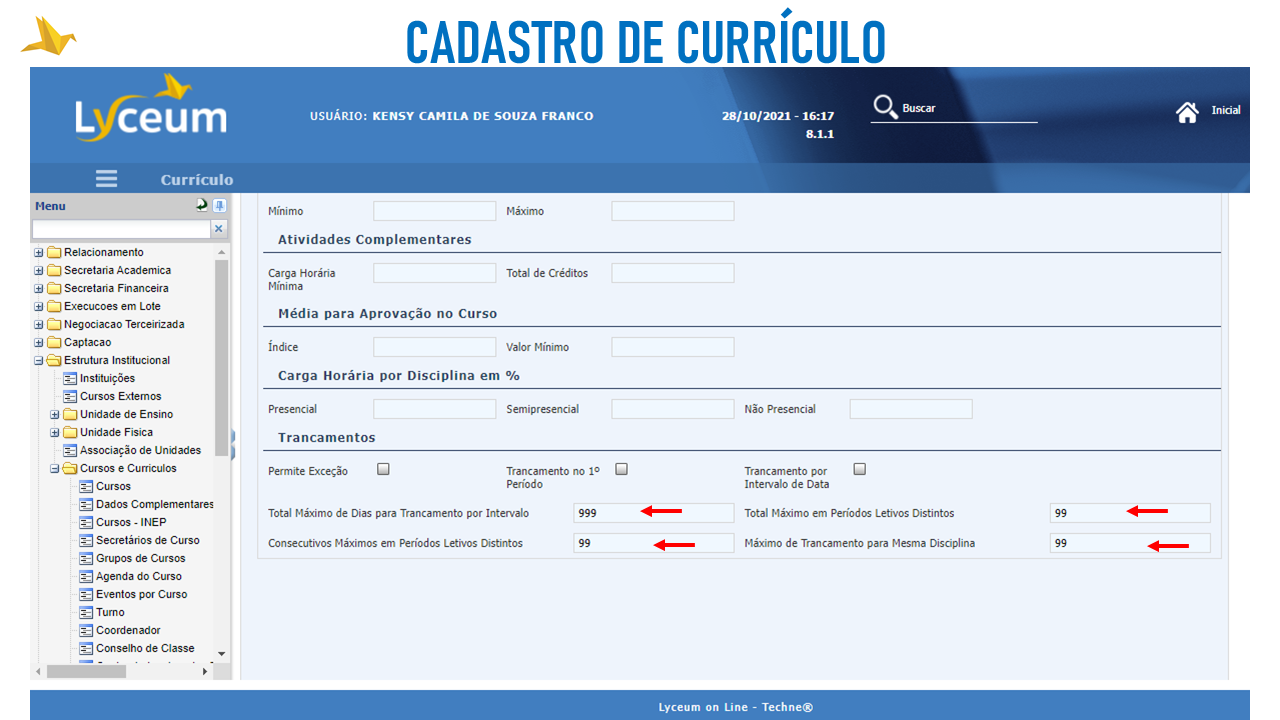Collapse the Cursos e Curriculos node

click(x=55, y=469)
